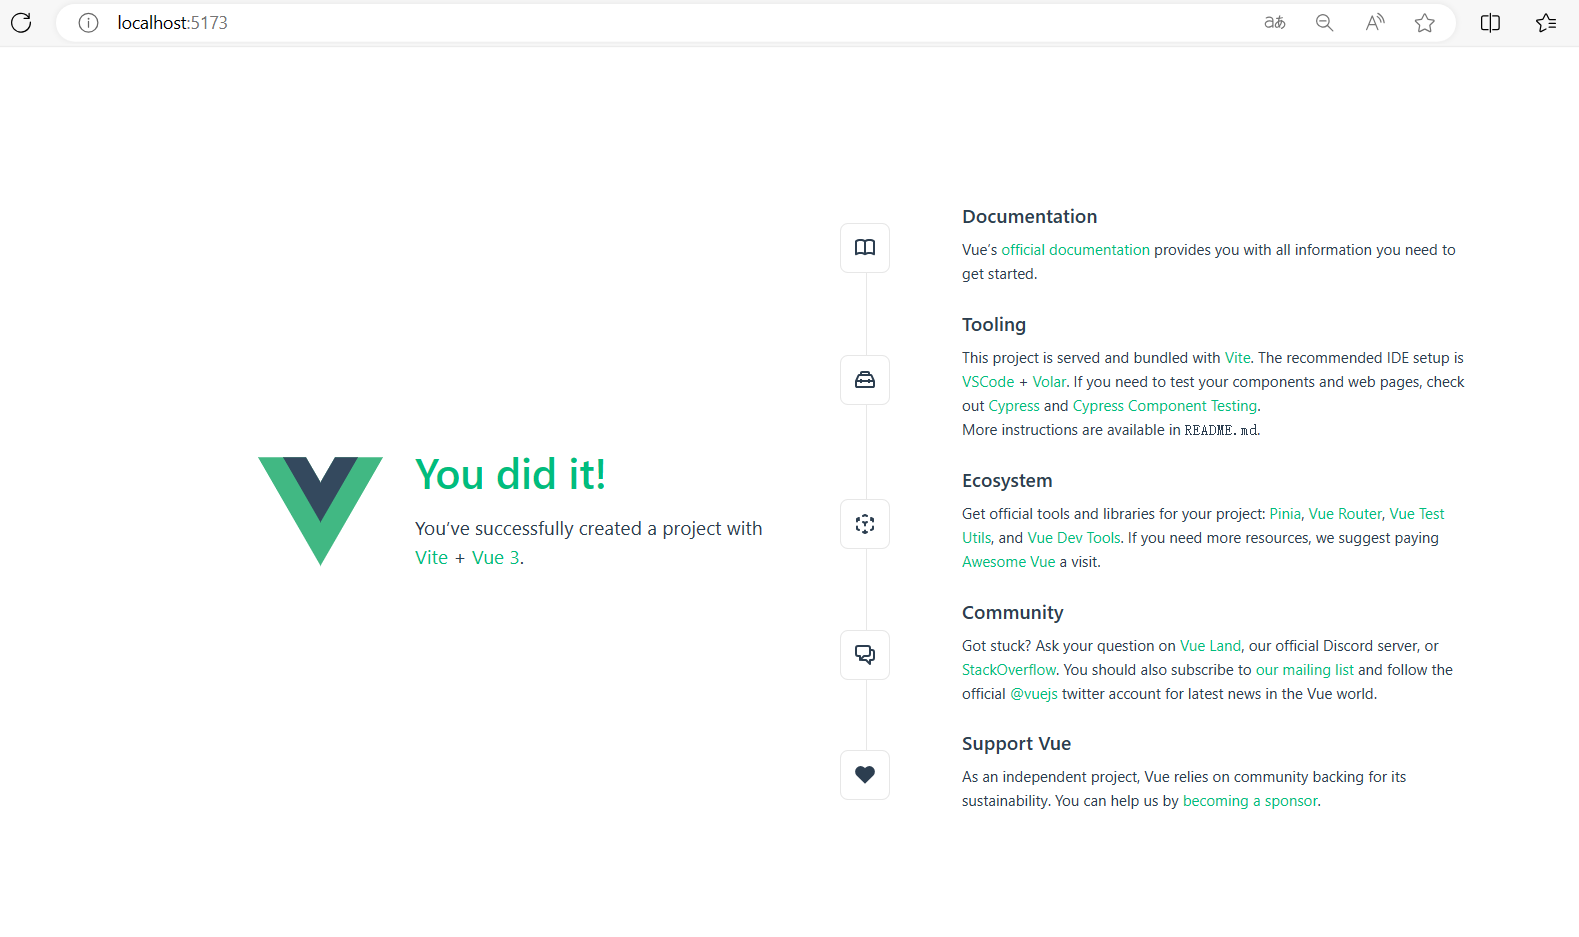The height and width of the screenshot is (937, 1579).
Task: Click the Community chat bubbles icon
Action: tap(865, 655)
